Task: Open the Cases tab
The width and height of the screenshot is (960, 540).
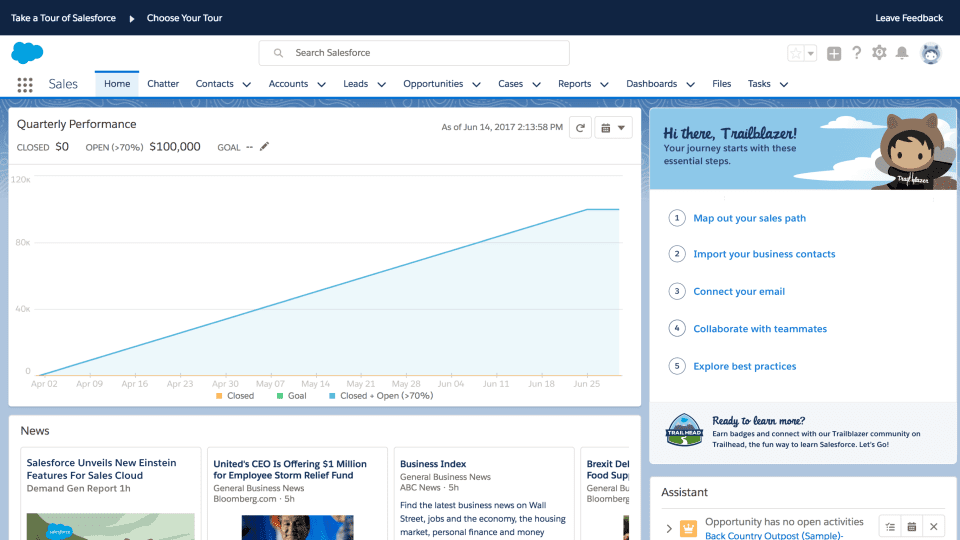Action: pos(510,84)
